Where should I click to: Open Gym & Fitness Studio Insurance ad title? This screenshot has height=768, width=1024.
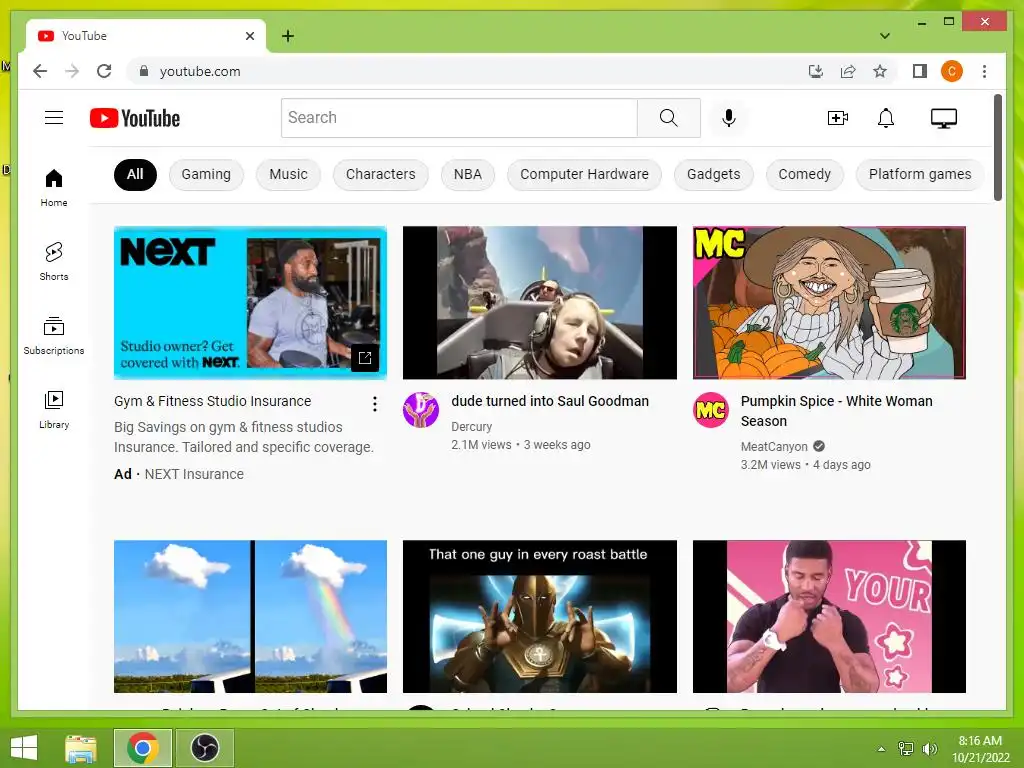point(212,401)
